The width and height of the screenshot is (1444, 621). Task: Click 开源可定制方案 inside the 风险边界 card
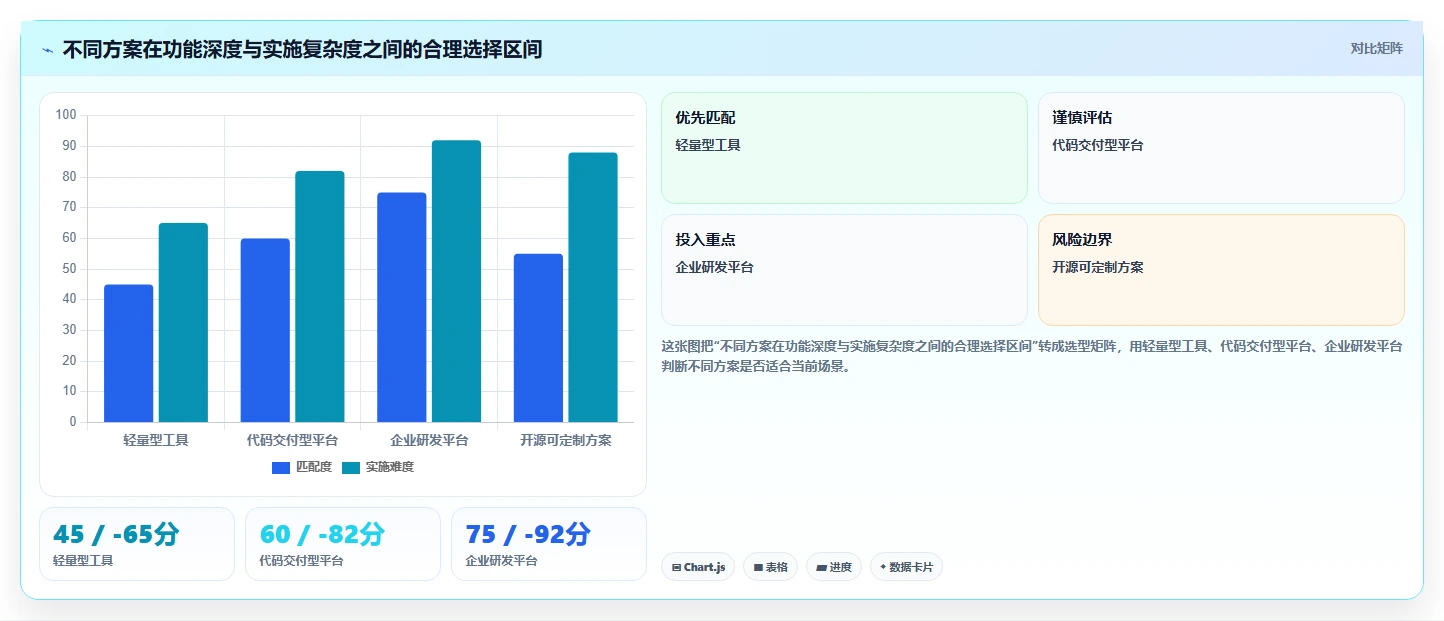pyautogui.click(x=1098, y=267)
